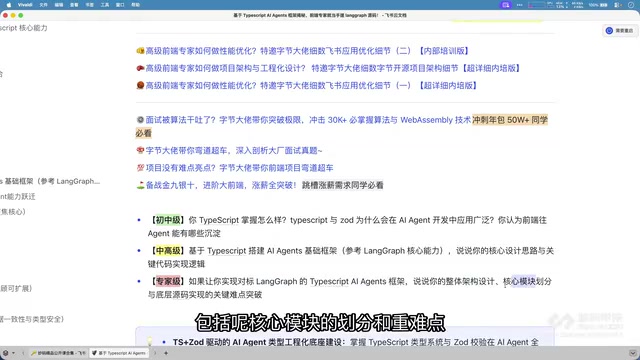
Task: Open link 面试被算法干吐了 WebAssembly 技术
Action: 308,120
